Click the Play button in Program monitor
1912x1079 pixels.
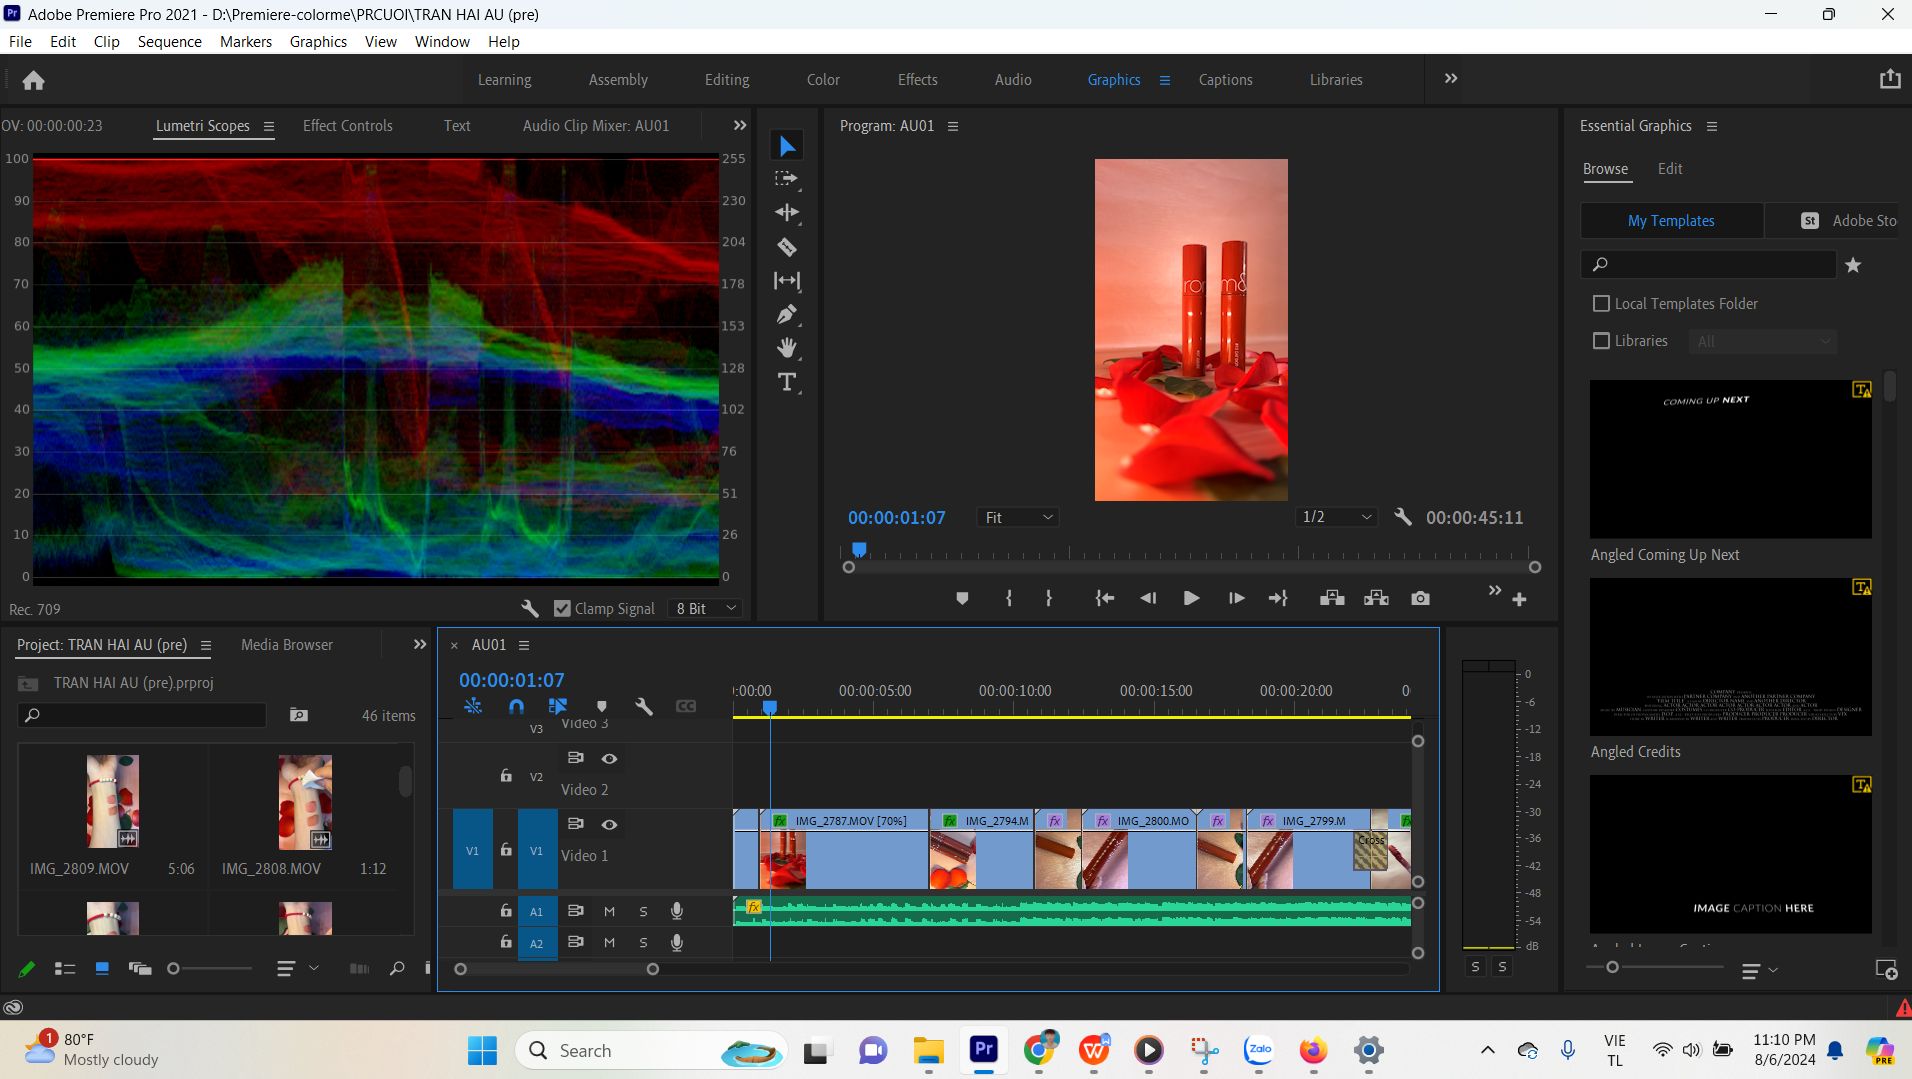[x=1191, y=598]
